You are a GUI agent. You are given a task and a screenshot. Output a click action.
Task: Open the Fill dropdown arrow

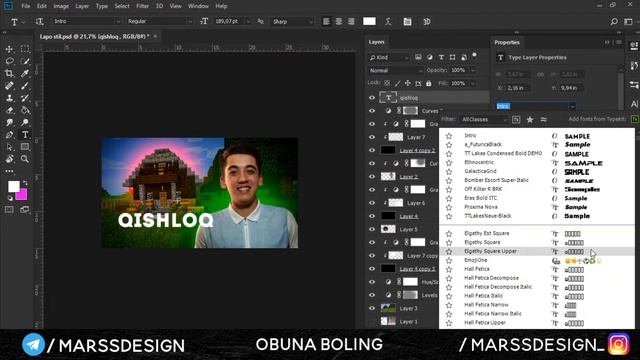473,83
